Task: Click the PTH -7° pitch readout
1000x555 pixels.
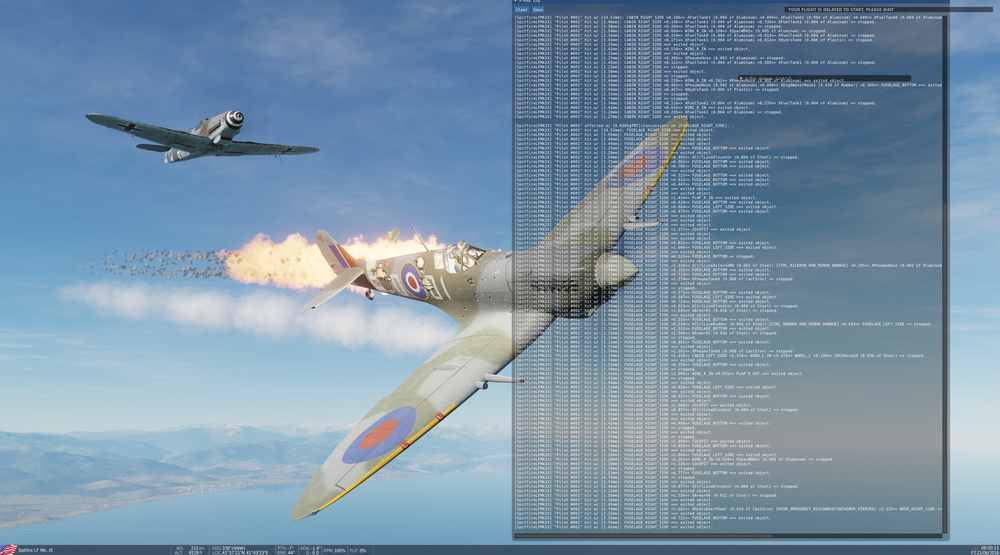Action: tap(286, 548)
